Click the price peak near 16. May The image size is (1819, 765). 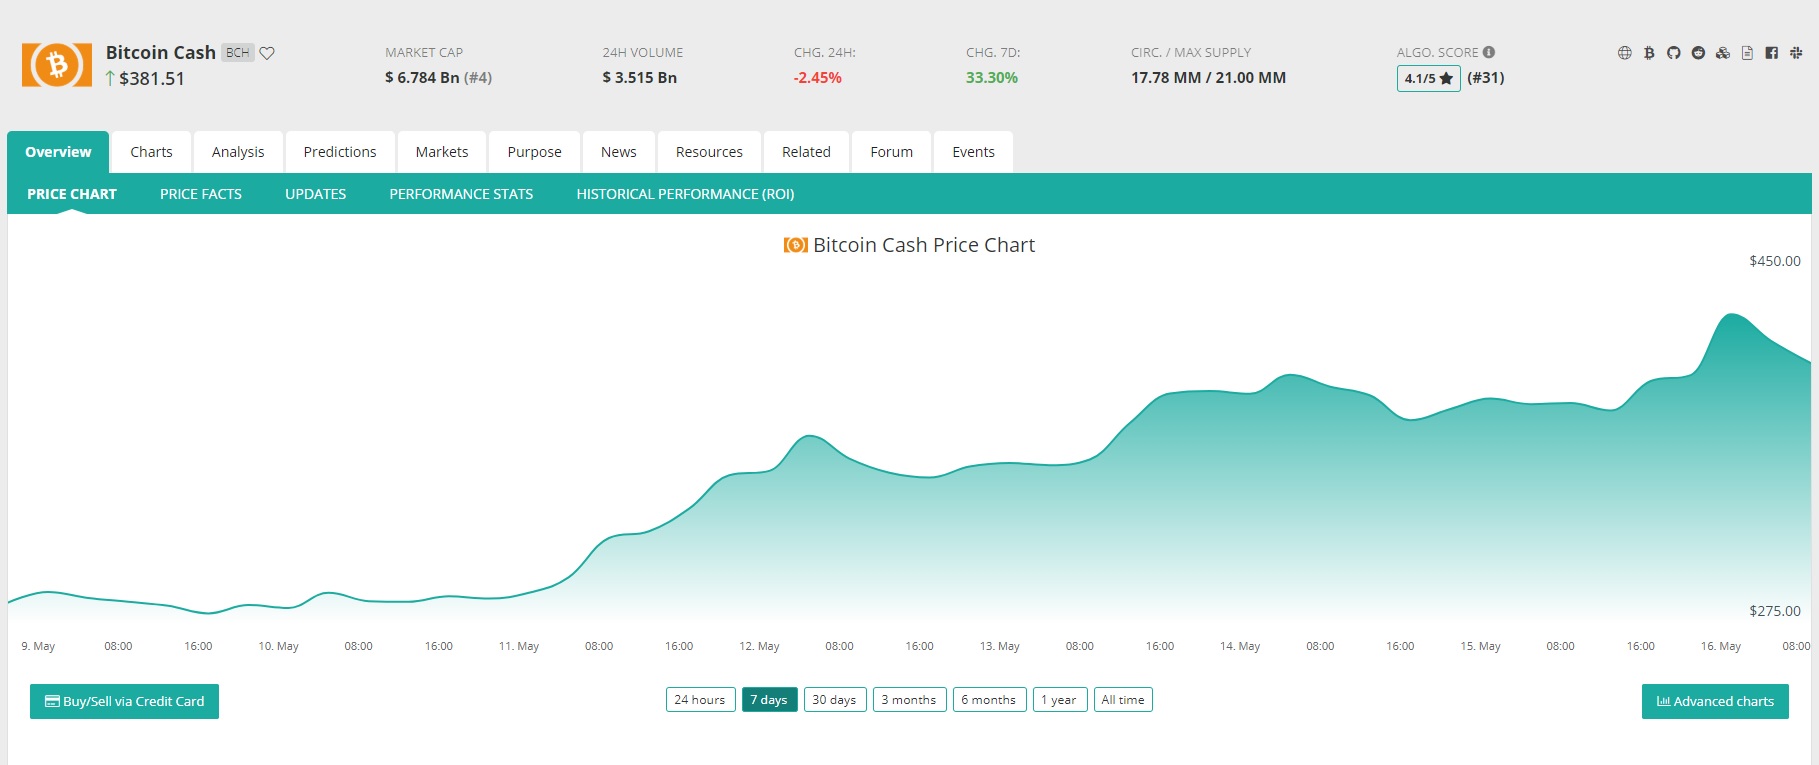pyautogui.click(x=1731, y=315)
